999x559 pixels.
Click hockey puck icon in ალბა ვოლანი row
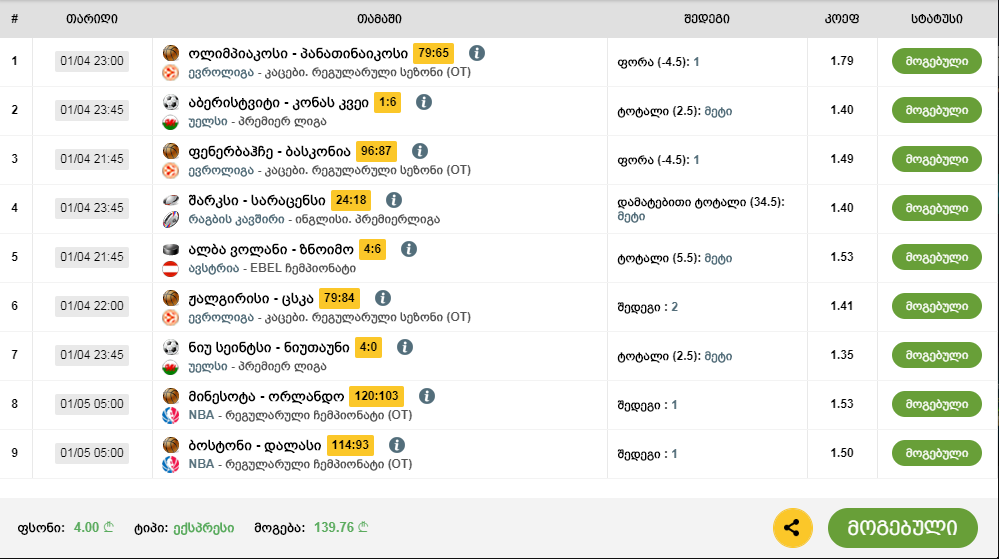[171, 249]
